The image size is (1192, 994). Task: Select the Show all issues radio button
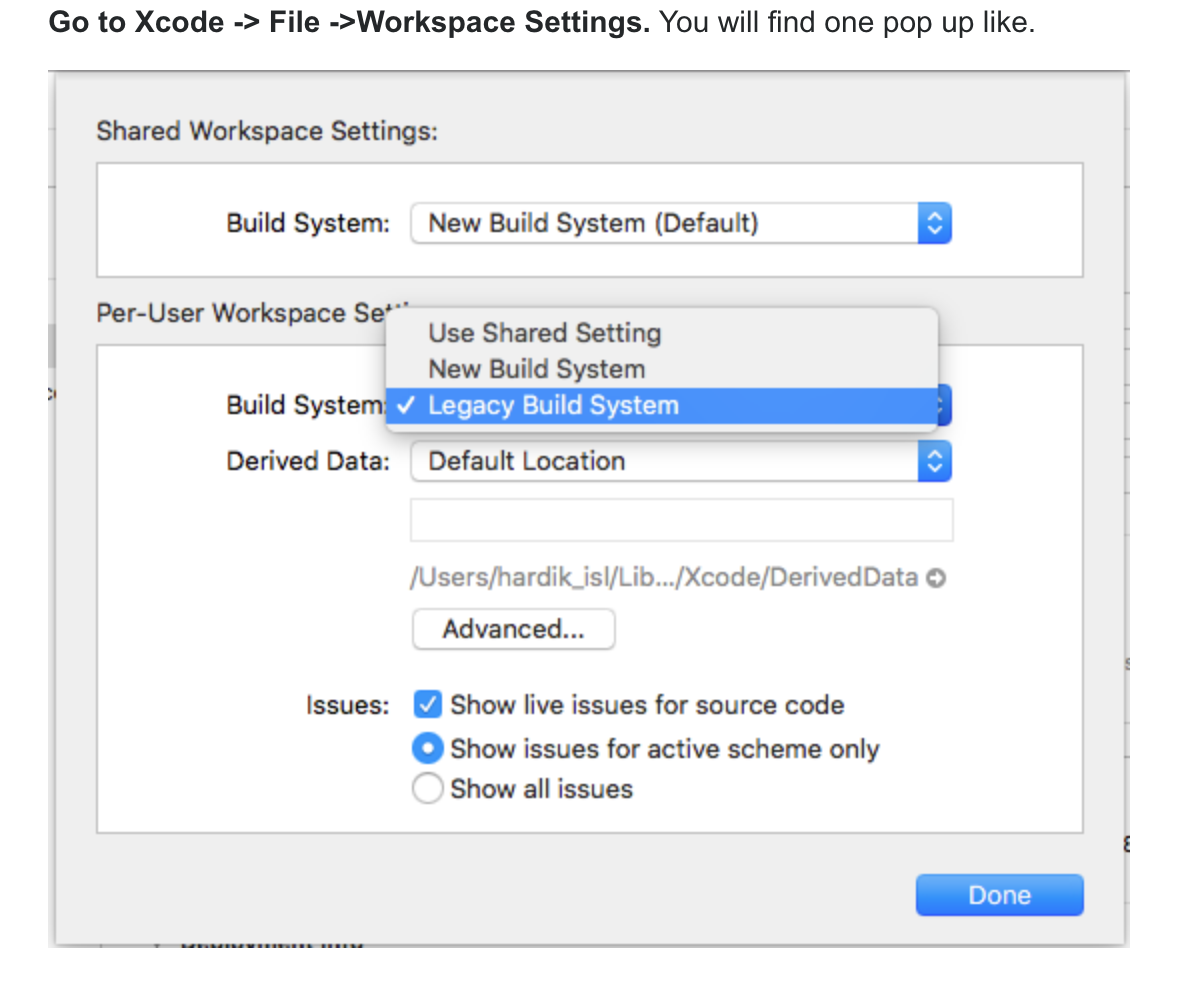pyautogui.click(x=428, y=789)
